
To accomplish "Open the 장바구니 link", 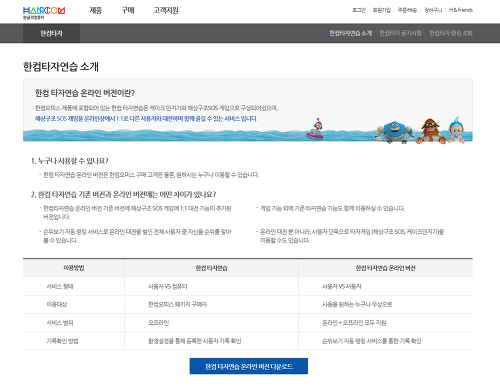I will 433,10.
